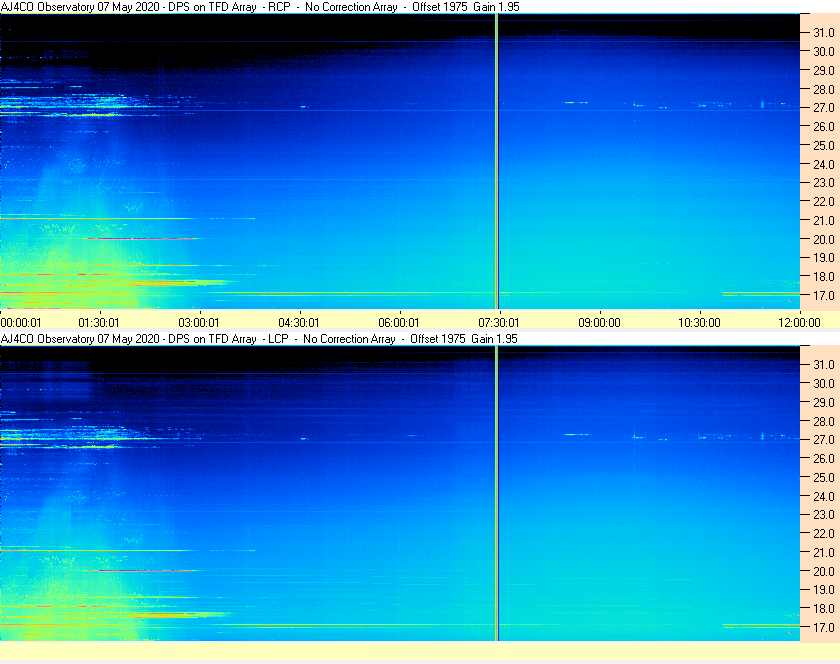Click the RCP spectrogram title text
The image size is (840, 664).
tap(260, 7)
